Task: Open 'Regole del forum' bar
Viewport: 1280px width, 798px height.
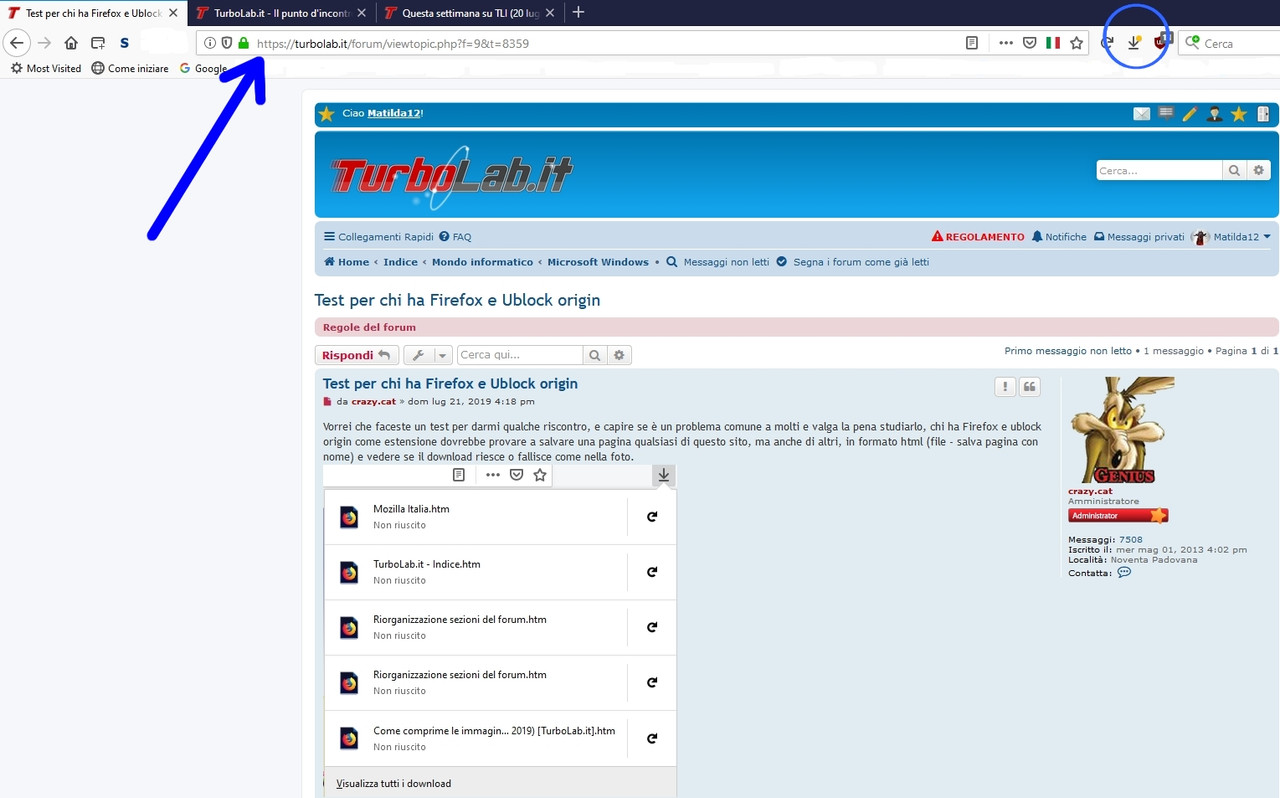Action: [x=369, y=327]
